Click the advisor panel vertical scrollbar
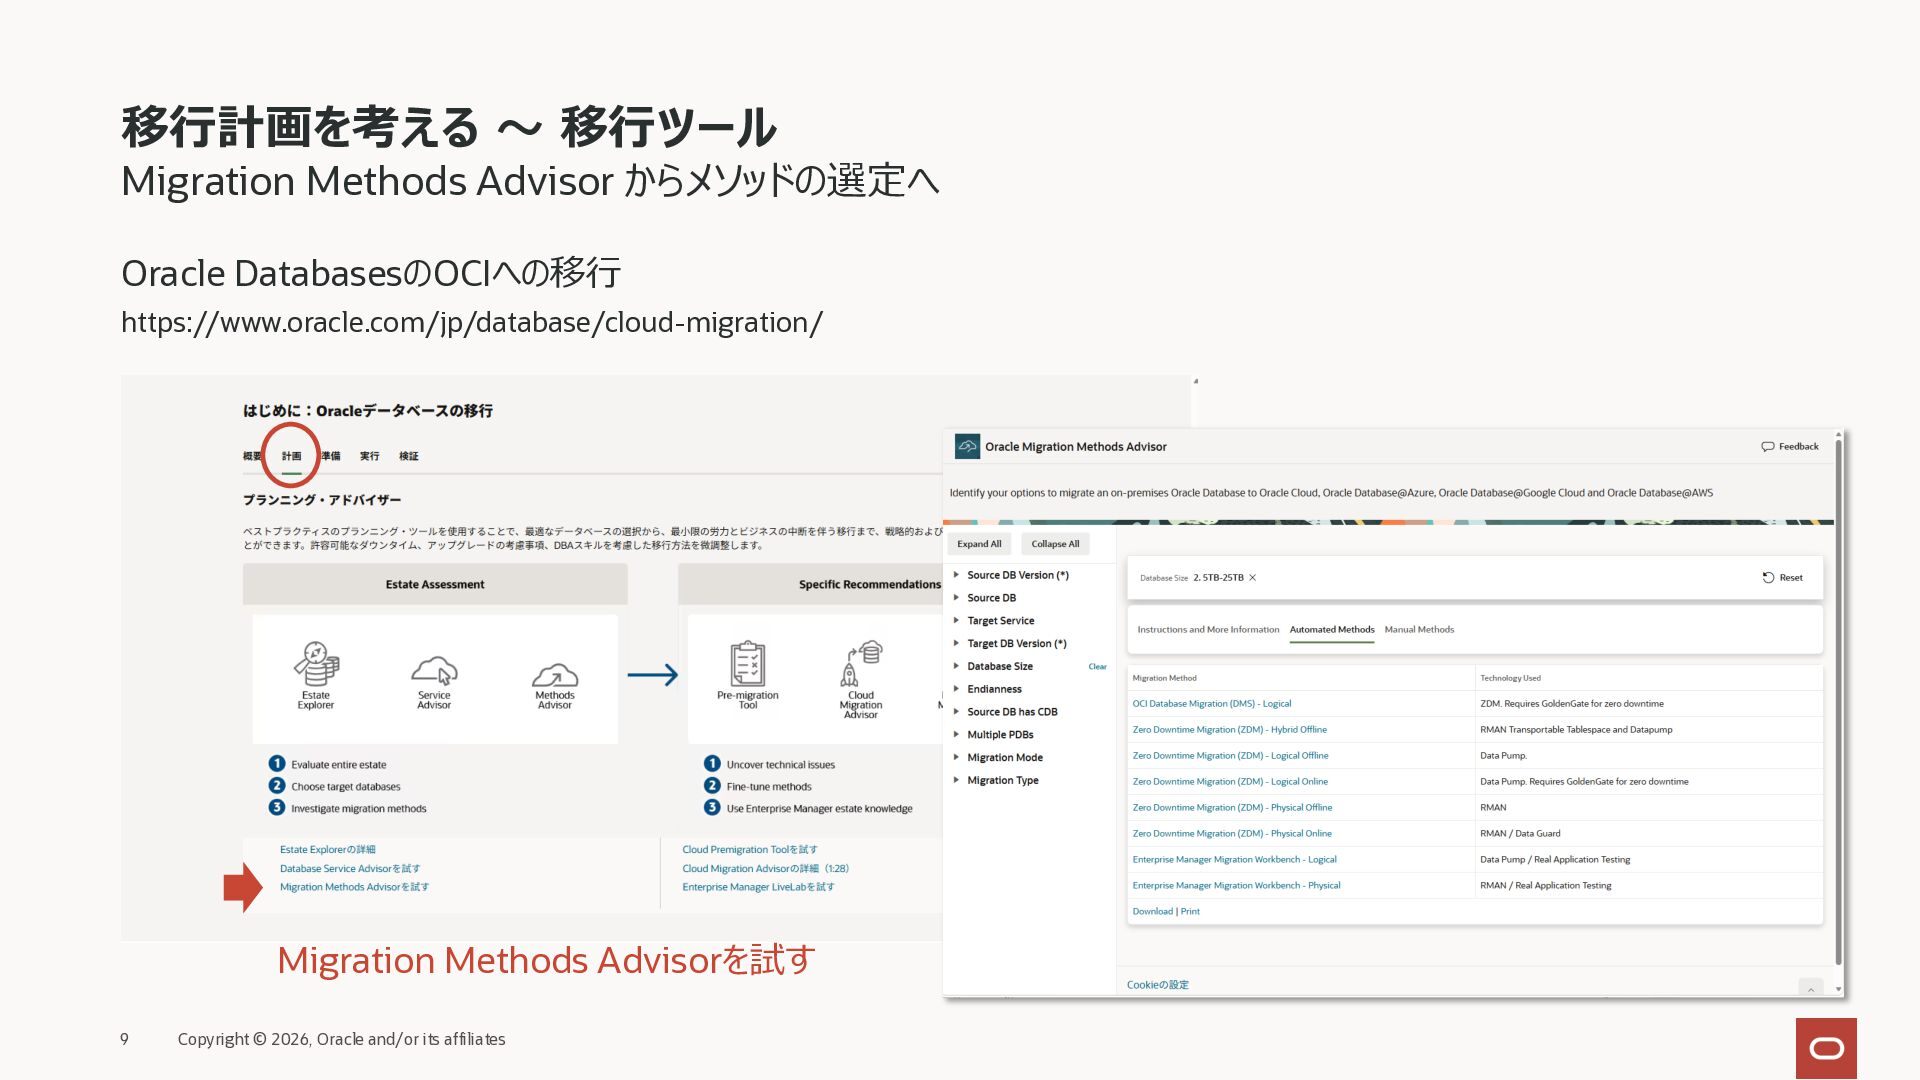The height and width of the screenshot is (1080, 1920). 1838,700
